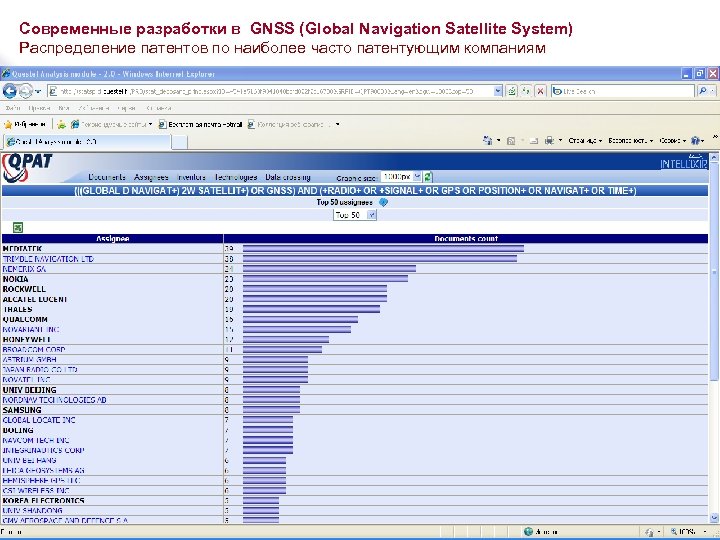Open NORDNAV TECHNOLOGIES AB assignee link

55,400
